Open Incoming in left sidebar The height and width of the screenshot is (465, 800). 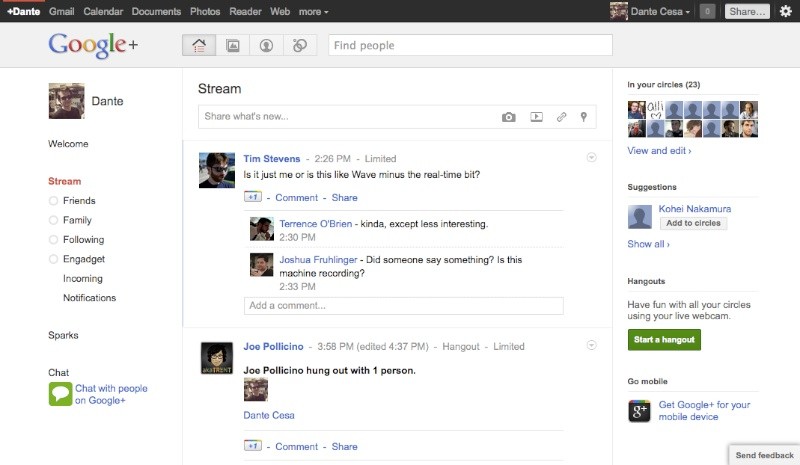point(83,278)
